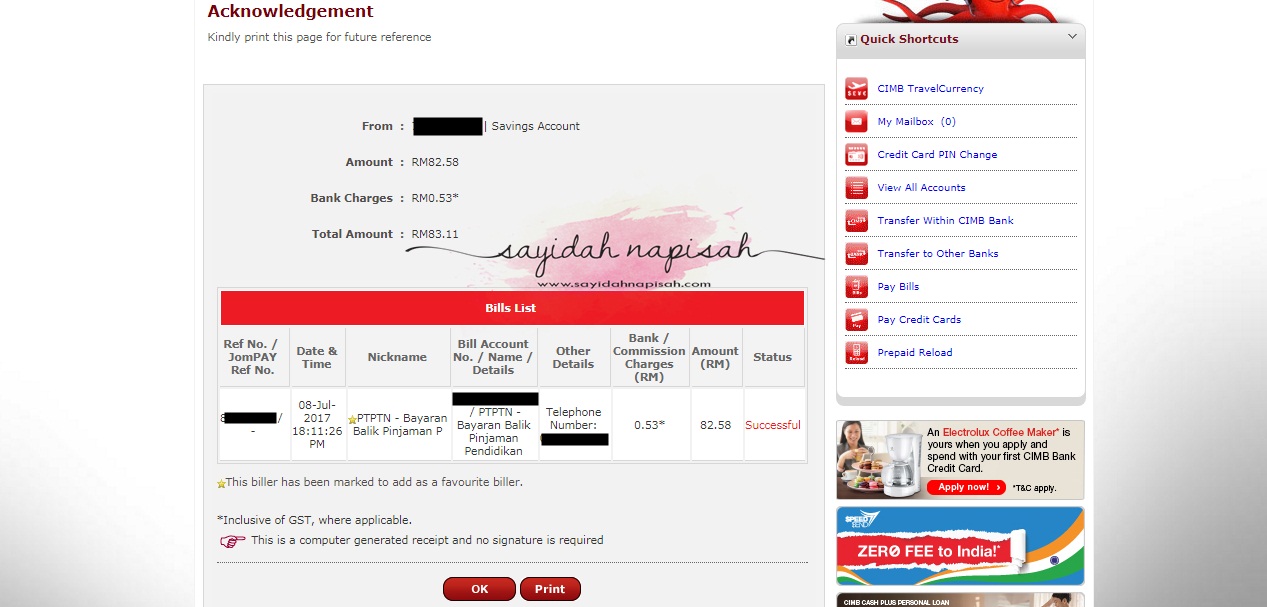Viewport: 1267px width, 607px height.
Task: Click the 0.53* bank charges cell
Action: 650,425
